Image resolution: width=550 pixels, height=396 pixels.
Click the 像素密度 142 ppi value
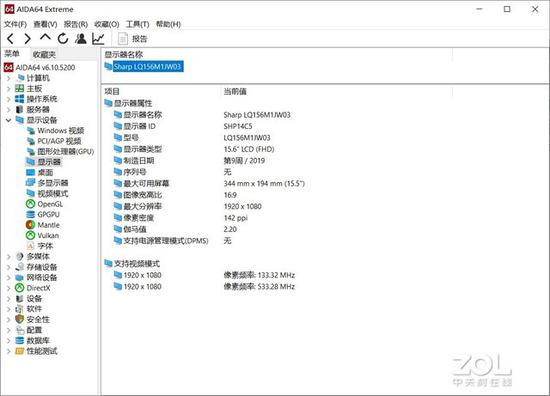tap(235, 218)
